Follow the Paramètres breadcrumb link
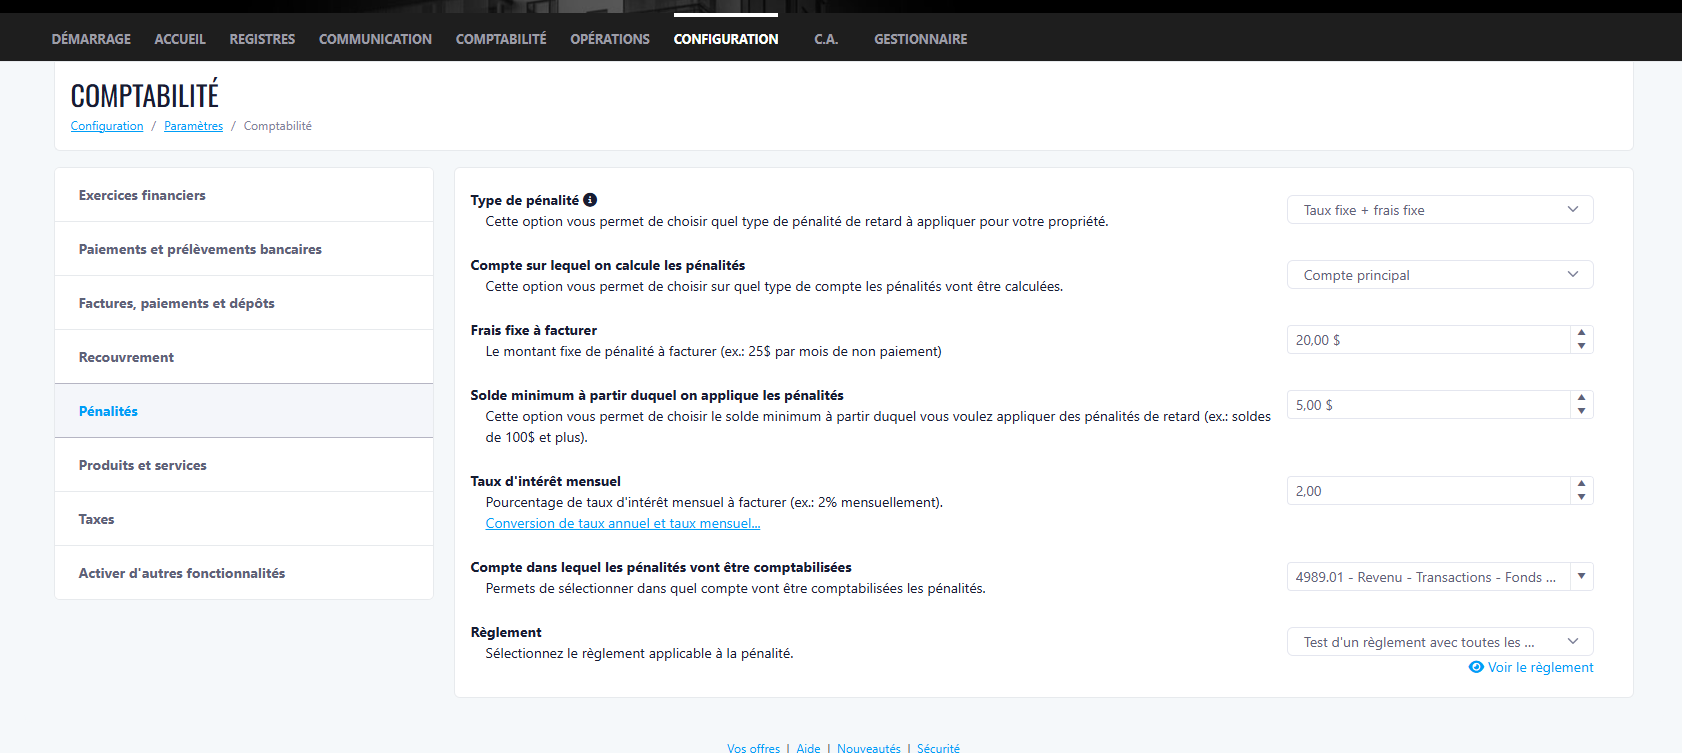The width and height of the screenshot is (1682, 753). click(194, 126)
